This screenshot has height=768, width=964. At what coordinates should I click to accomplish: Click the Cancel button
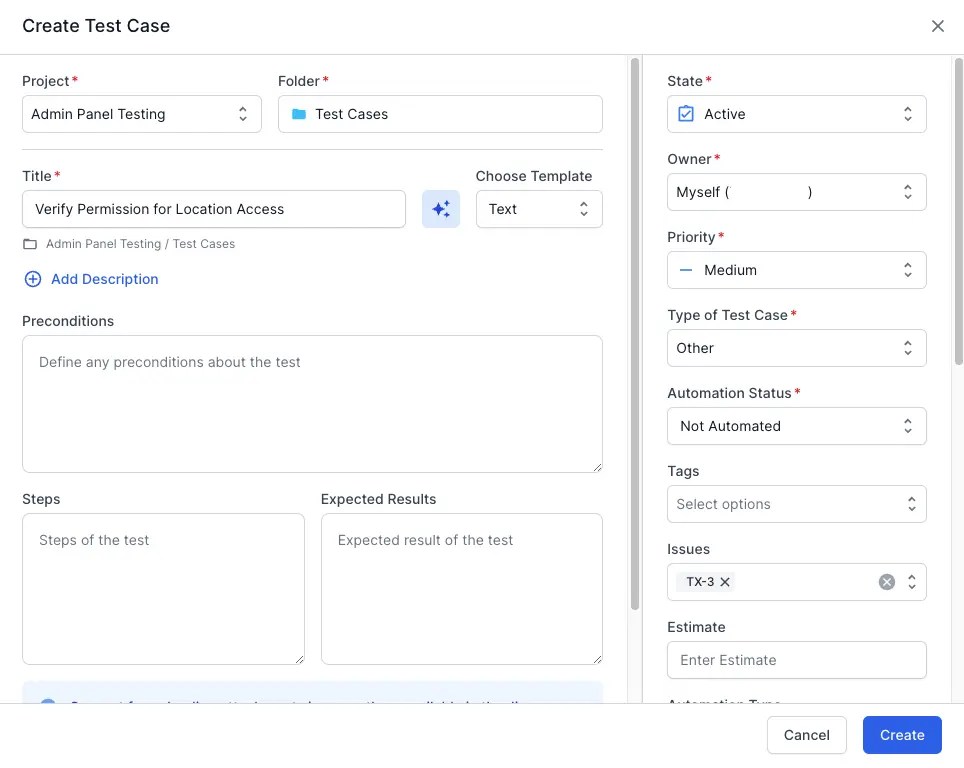click(x=806, y=734)
